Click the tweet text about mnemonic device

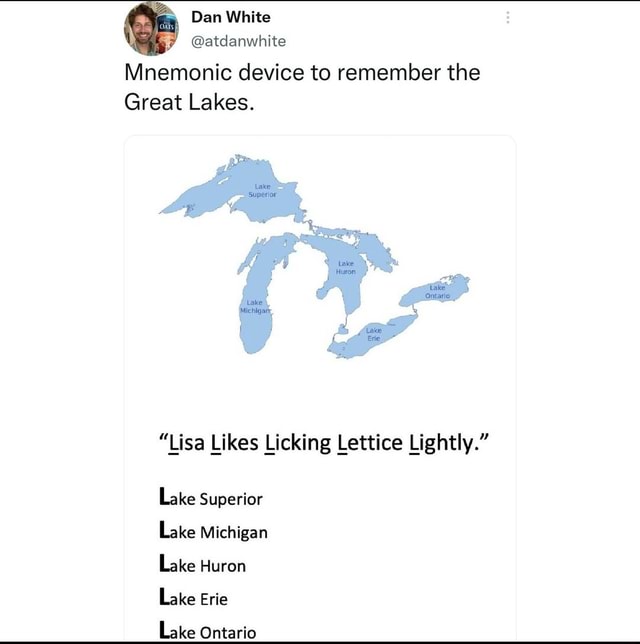302,87
